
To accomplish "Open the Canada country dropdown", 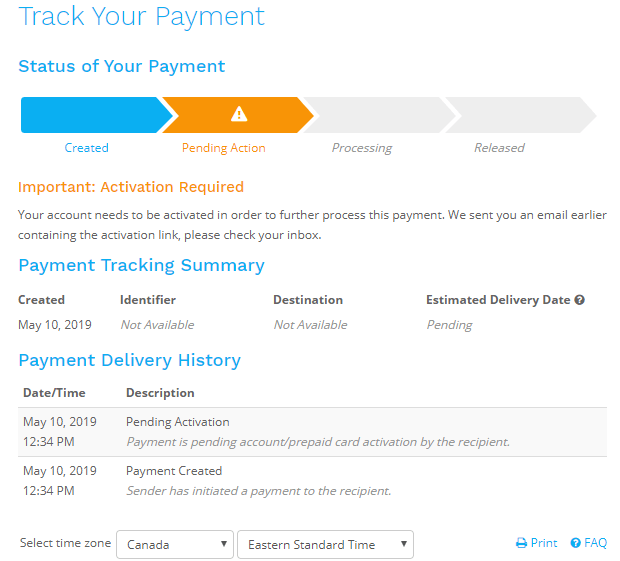I will pyautogui.click(x=175, y=544).
